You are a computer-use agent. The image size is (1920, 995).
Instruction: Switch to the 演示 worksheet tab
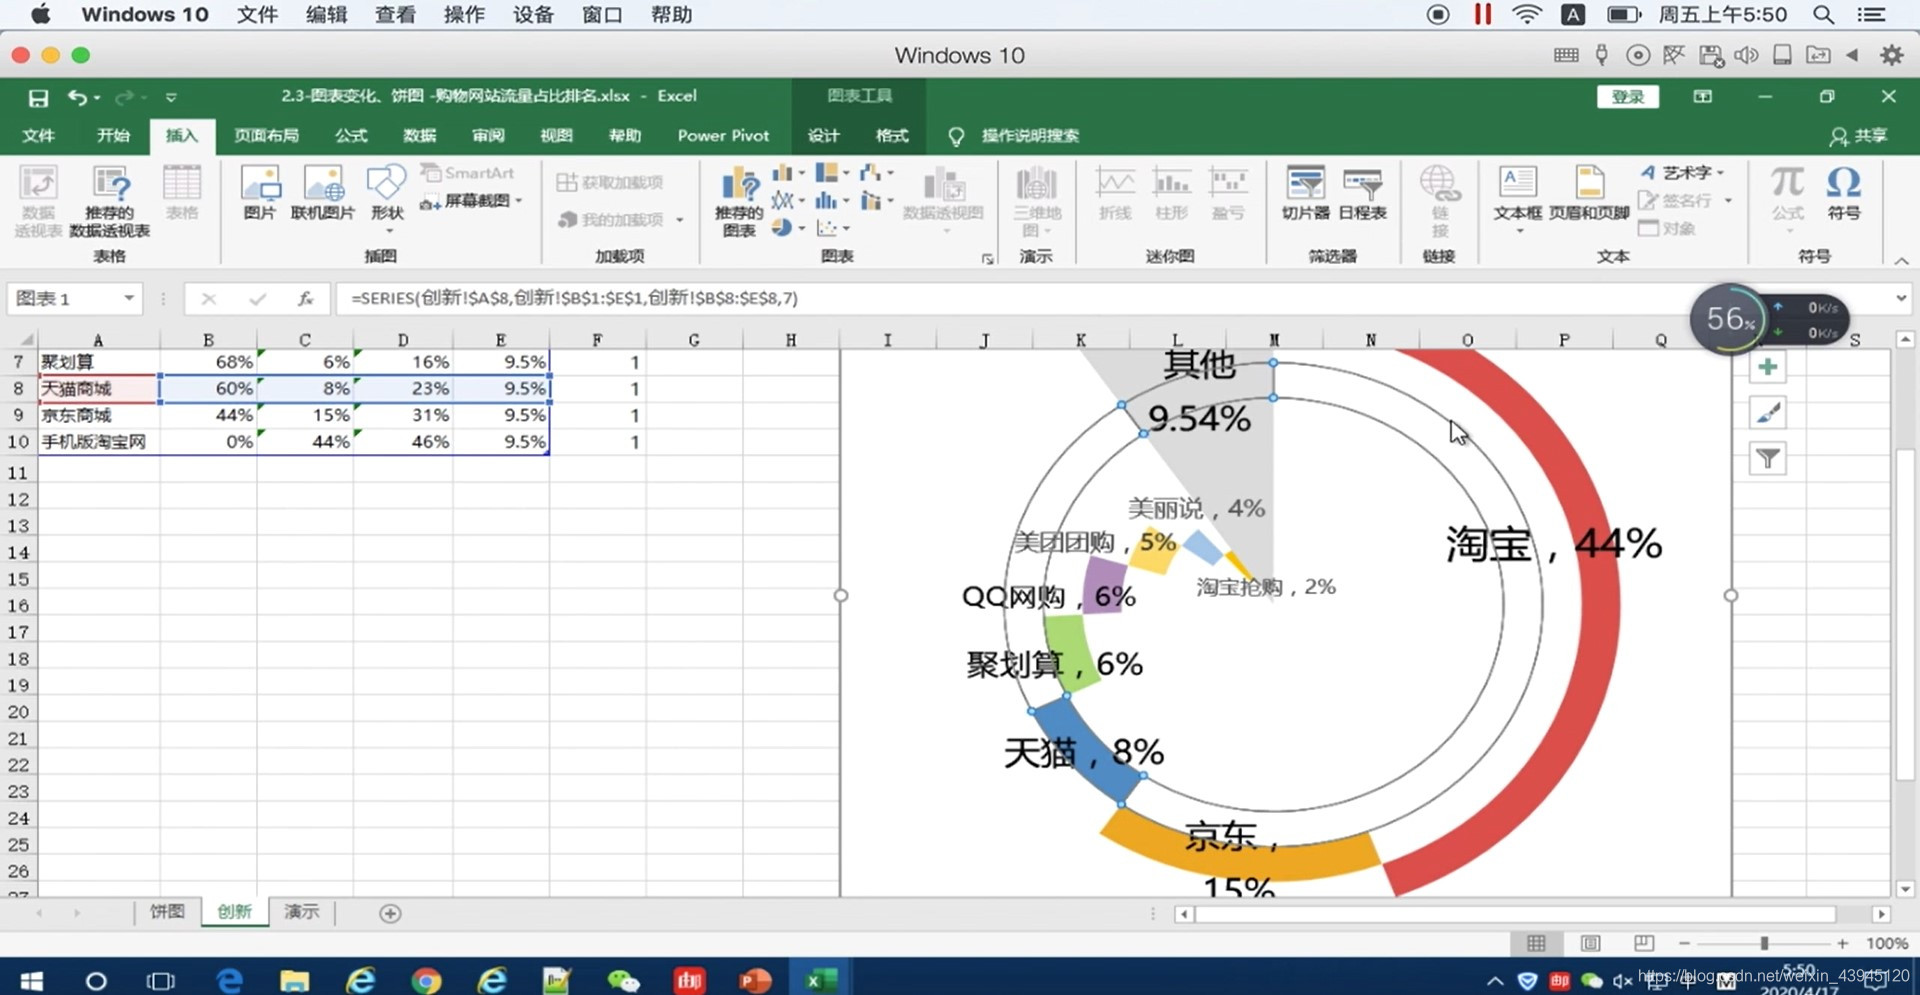tap(301, 912)
